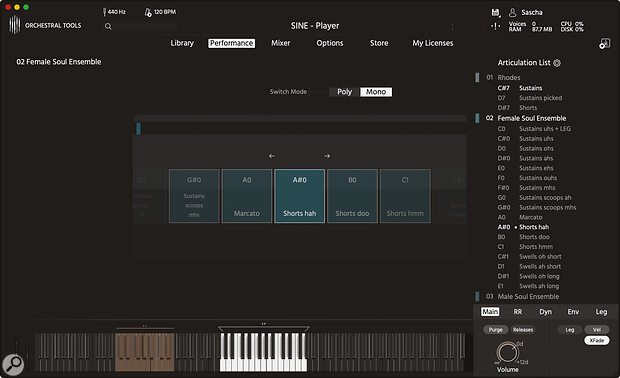Click the MIDI panic icon beside Voices
Viewport: 620px width, 378px height.
click(495, 26)
